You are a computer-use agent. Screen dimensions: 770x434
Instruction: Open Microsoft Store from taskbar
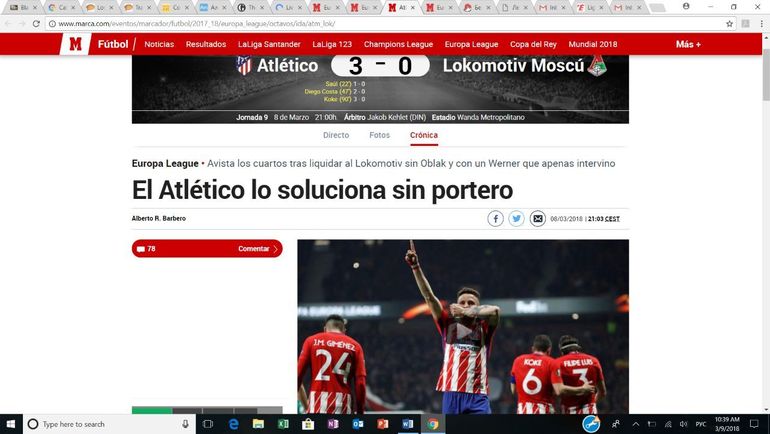pyautogui.click(x=308, y=424)
